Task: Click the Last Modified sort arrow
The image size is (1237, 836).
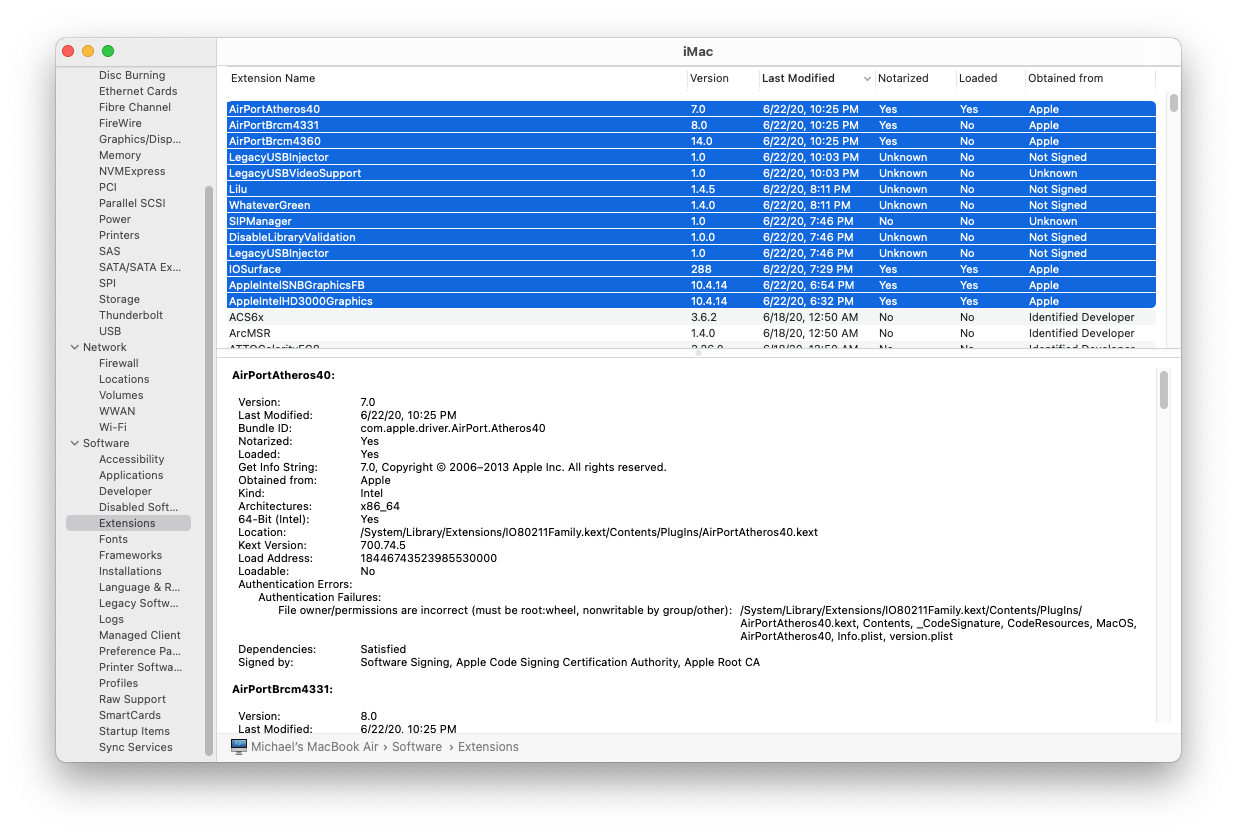Action: [x=867, y=78]
